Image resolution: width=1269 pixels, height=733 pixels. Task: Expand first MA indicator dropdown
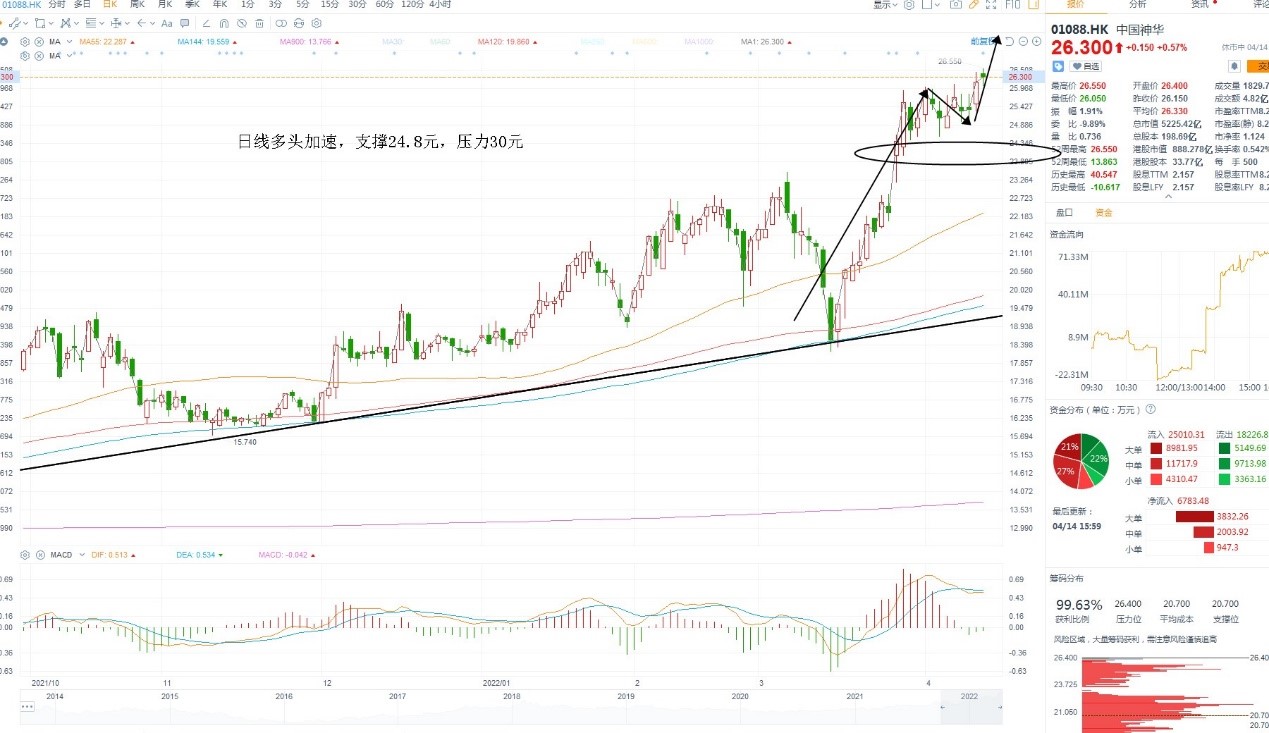[70, 42]
